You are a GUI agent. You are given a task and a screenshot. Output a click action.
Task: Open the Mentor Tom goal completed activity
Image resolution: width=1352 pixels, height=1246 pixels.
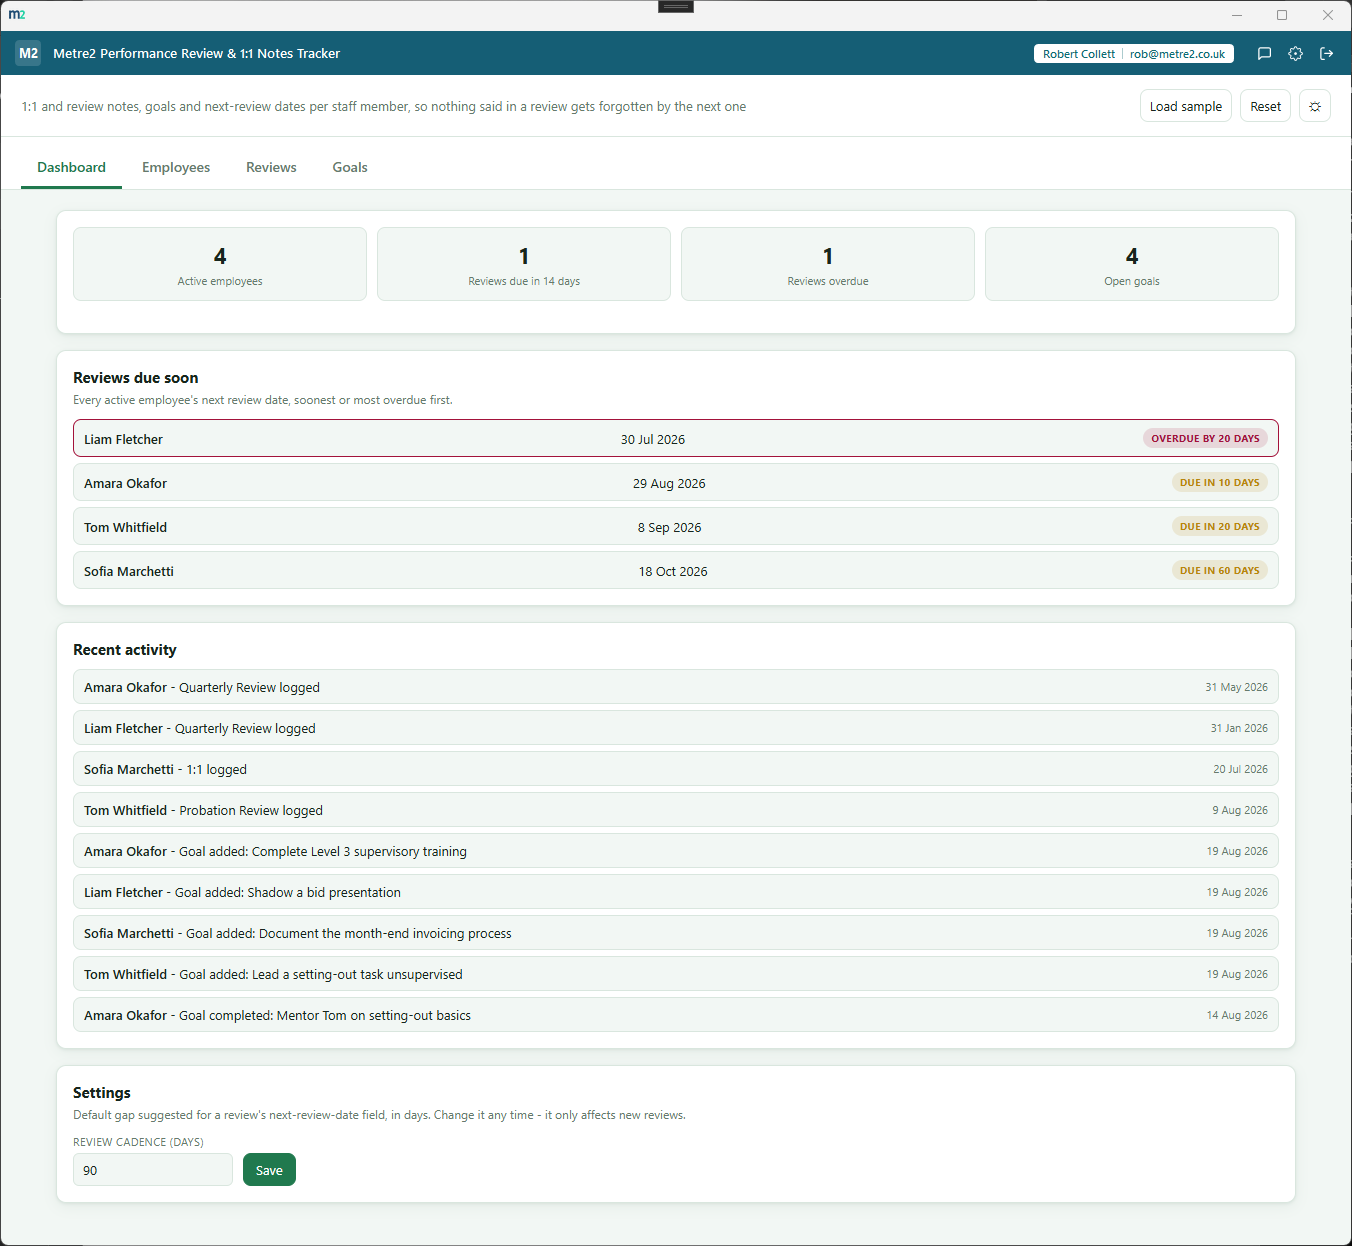pyautogui.click(x=676, y=1015)
